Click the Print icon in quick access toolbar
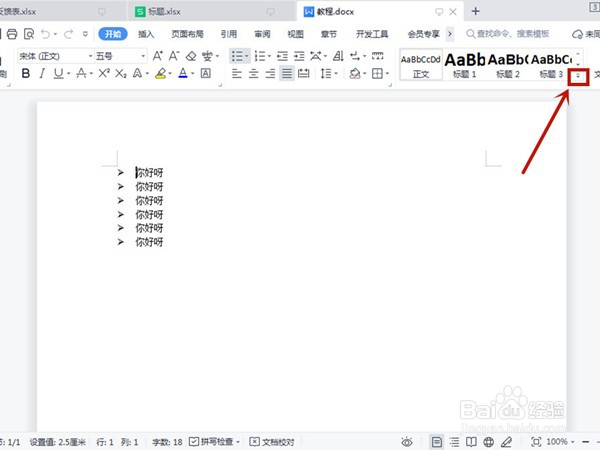 point(12,34)
